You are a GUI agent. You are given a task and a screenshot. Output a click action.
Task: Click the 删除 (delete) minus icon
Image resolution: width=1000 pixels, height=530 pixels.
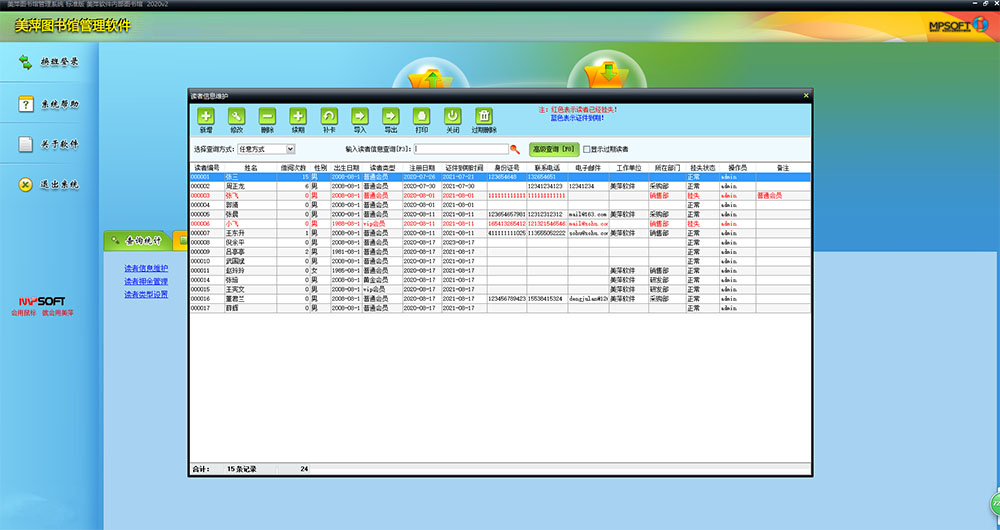(x=267, y=117)
